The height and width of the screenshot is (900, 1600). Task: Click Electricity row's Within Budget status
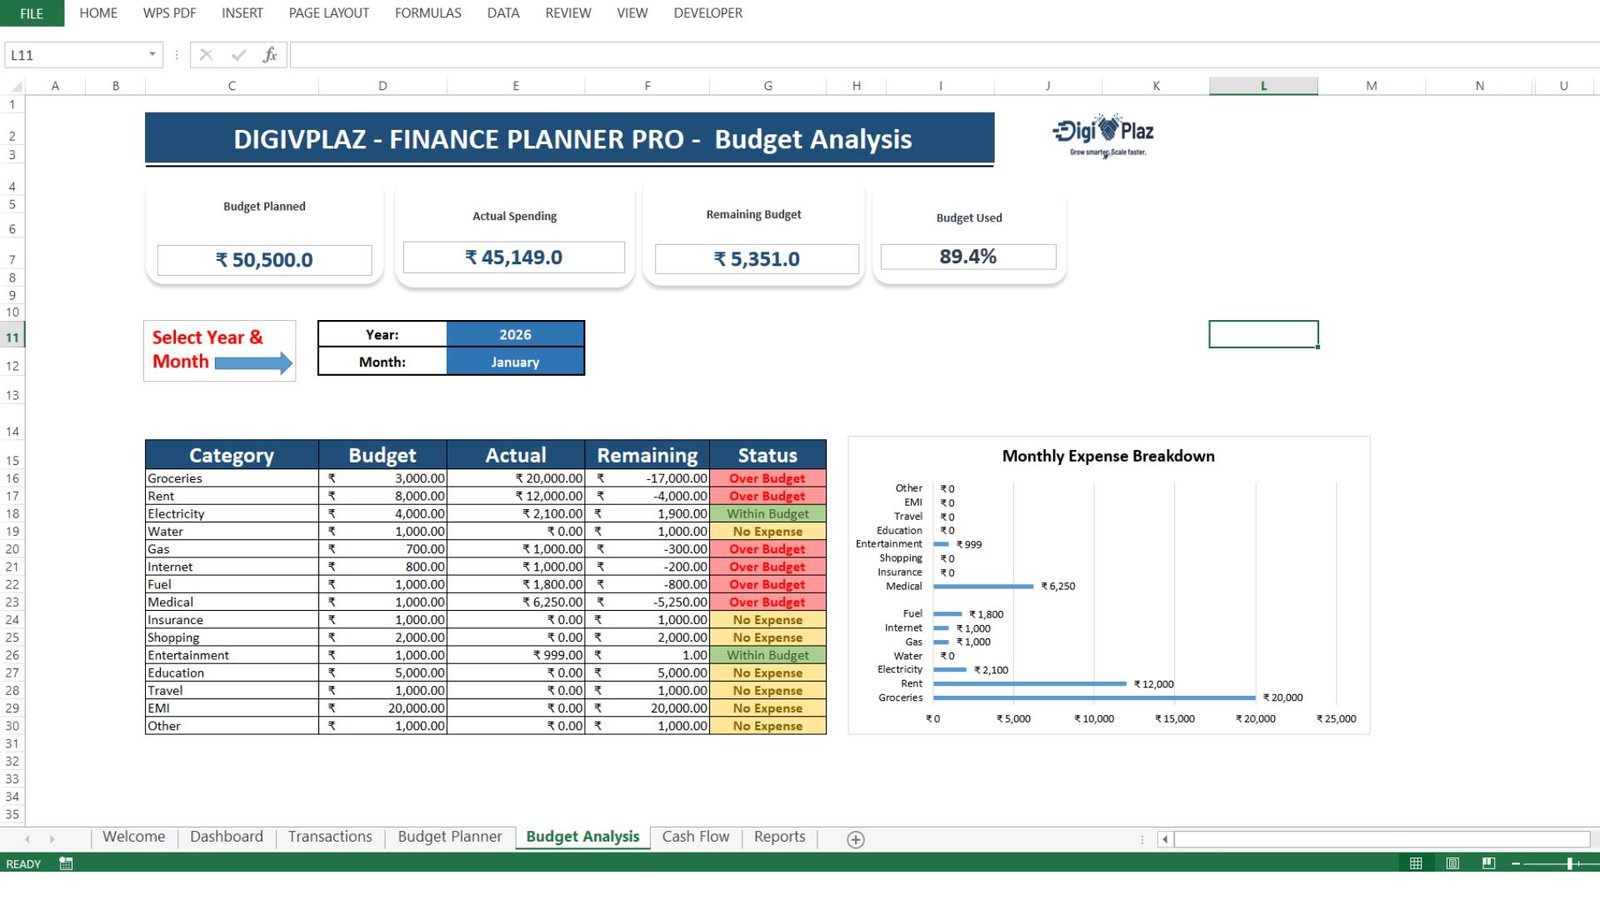(768, 514)
